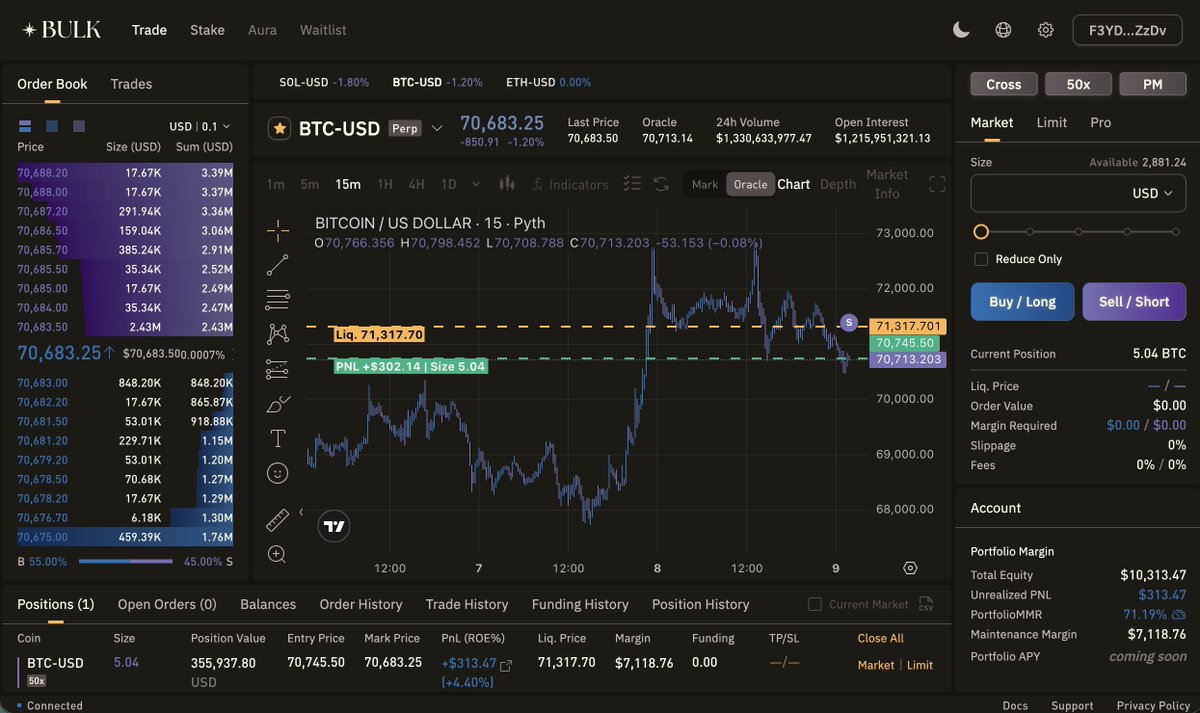Open the Stake page
Viewport: 1200px width, 713px height.
click(x=207, y=30)
